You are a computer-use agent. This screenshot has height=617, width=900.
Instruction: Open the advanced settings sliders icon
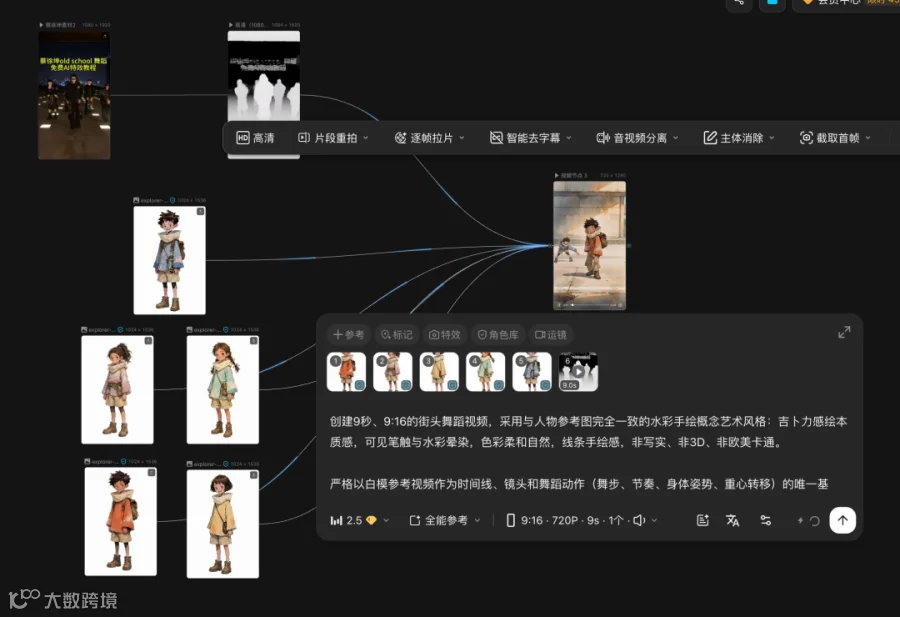[x=766, y=521]
